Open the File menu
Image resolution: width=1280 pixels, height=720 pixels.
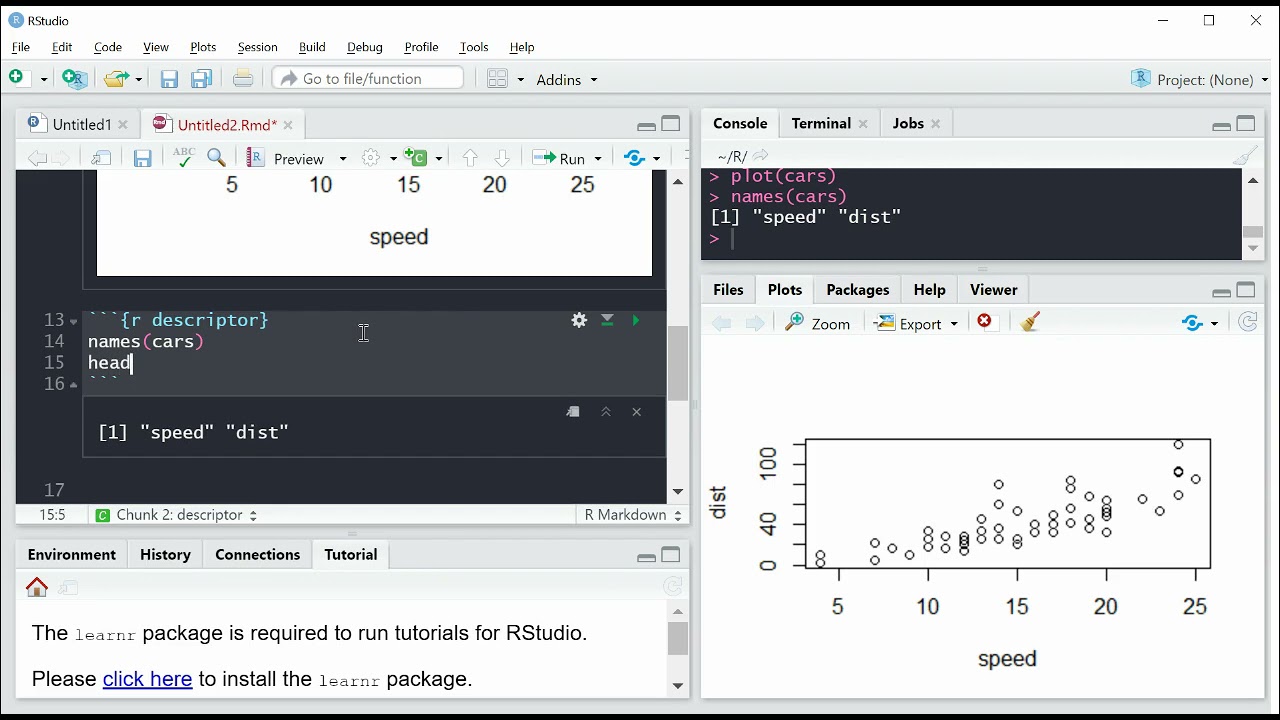click(x=20, y=47)
